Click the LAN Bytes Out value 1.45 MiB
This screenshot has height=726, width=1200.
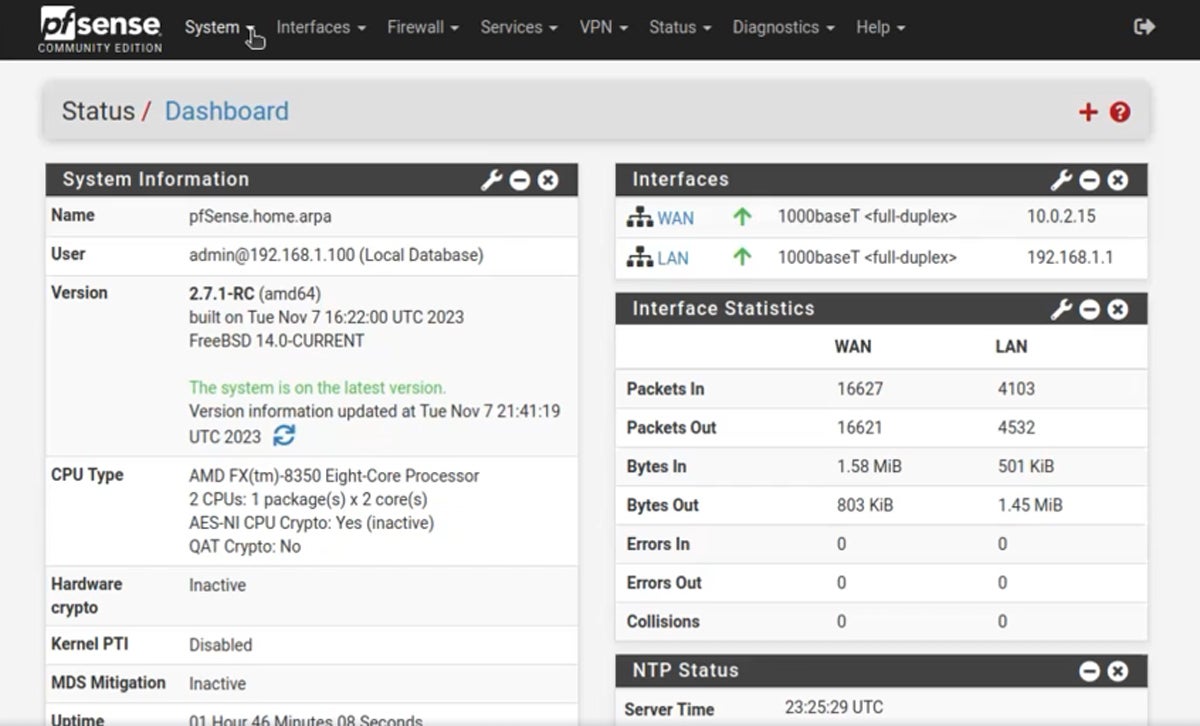tap(1030, 505)
